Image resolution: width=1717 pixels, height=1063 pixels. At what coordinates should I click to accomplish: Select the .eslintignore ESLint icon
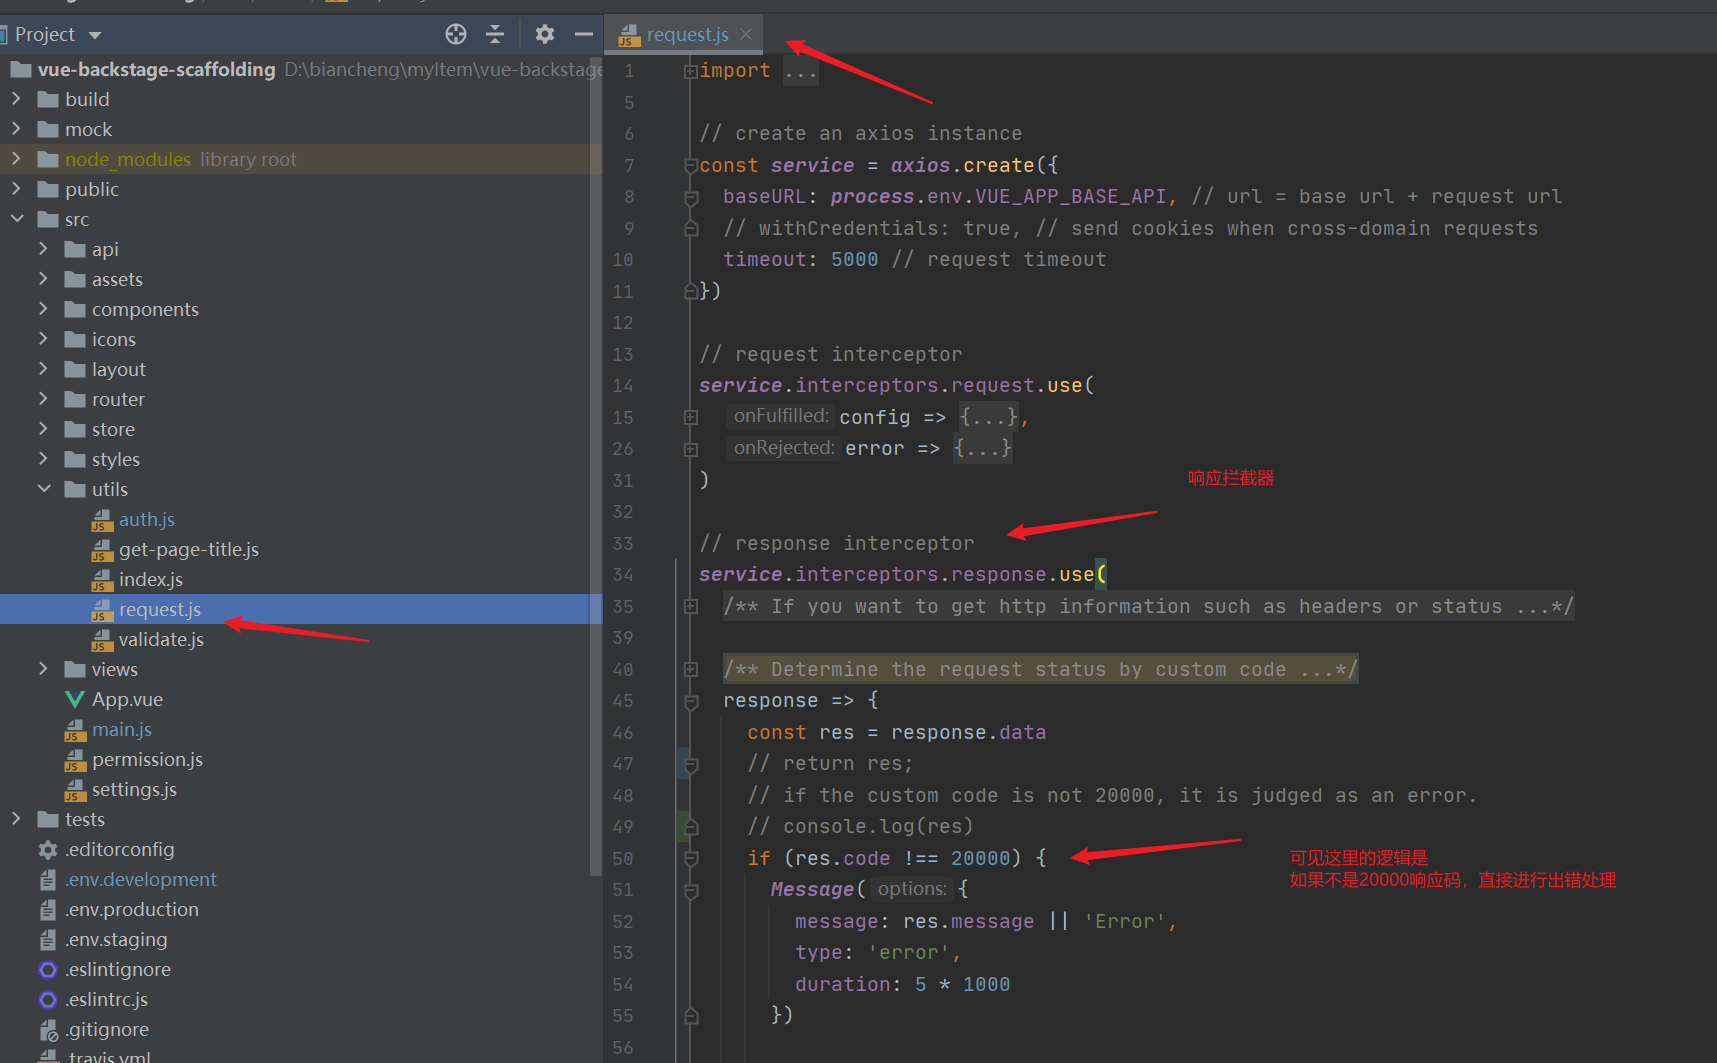tap(48, 969)
